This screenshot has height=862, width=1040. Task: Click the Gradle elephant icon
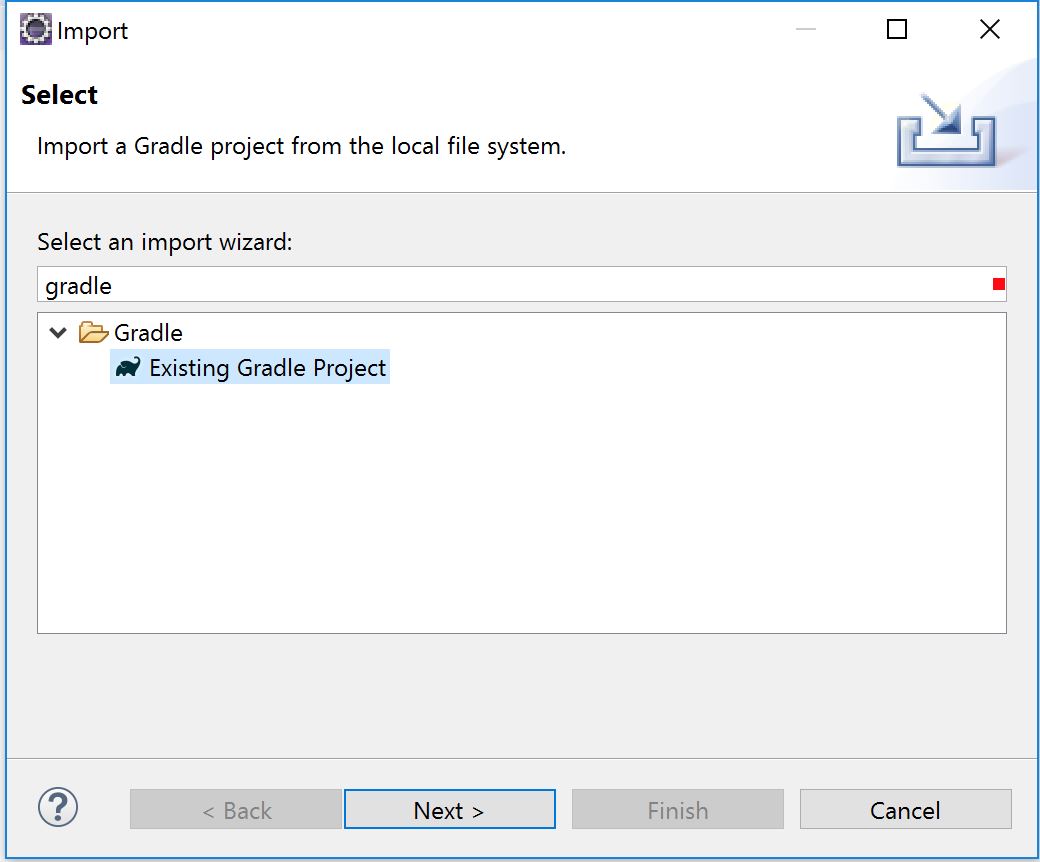click(127, 368)
